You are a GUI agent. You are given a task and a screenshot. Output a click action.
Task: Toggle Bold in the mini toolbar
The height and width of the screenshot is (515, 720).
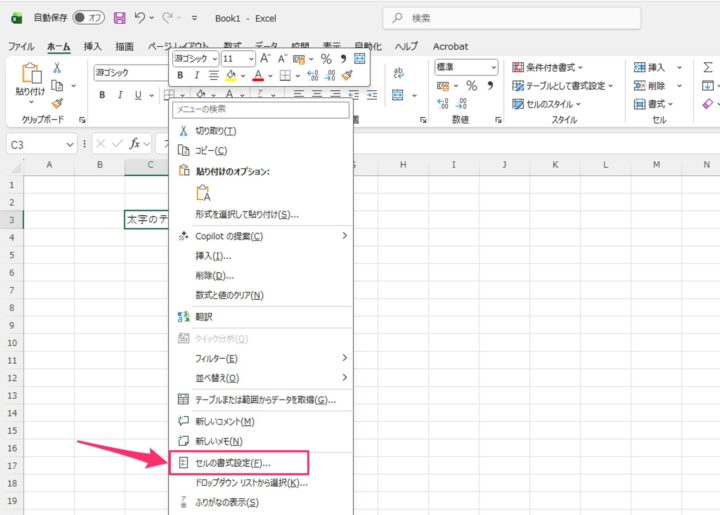click(181, 76)
